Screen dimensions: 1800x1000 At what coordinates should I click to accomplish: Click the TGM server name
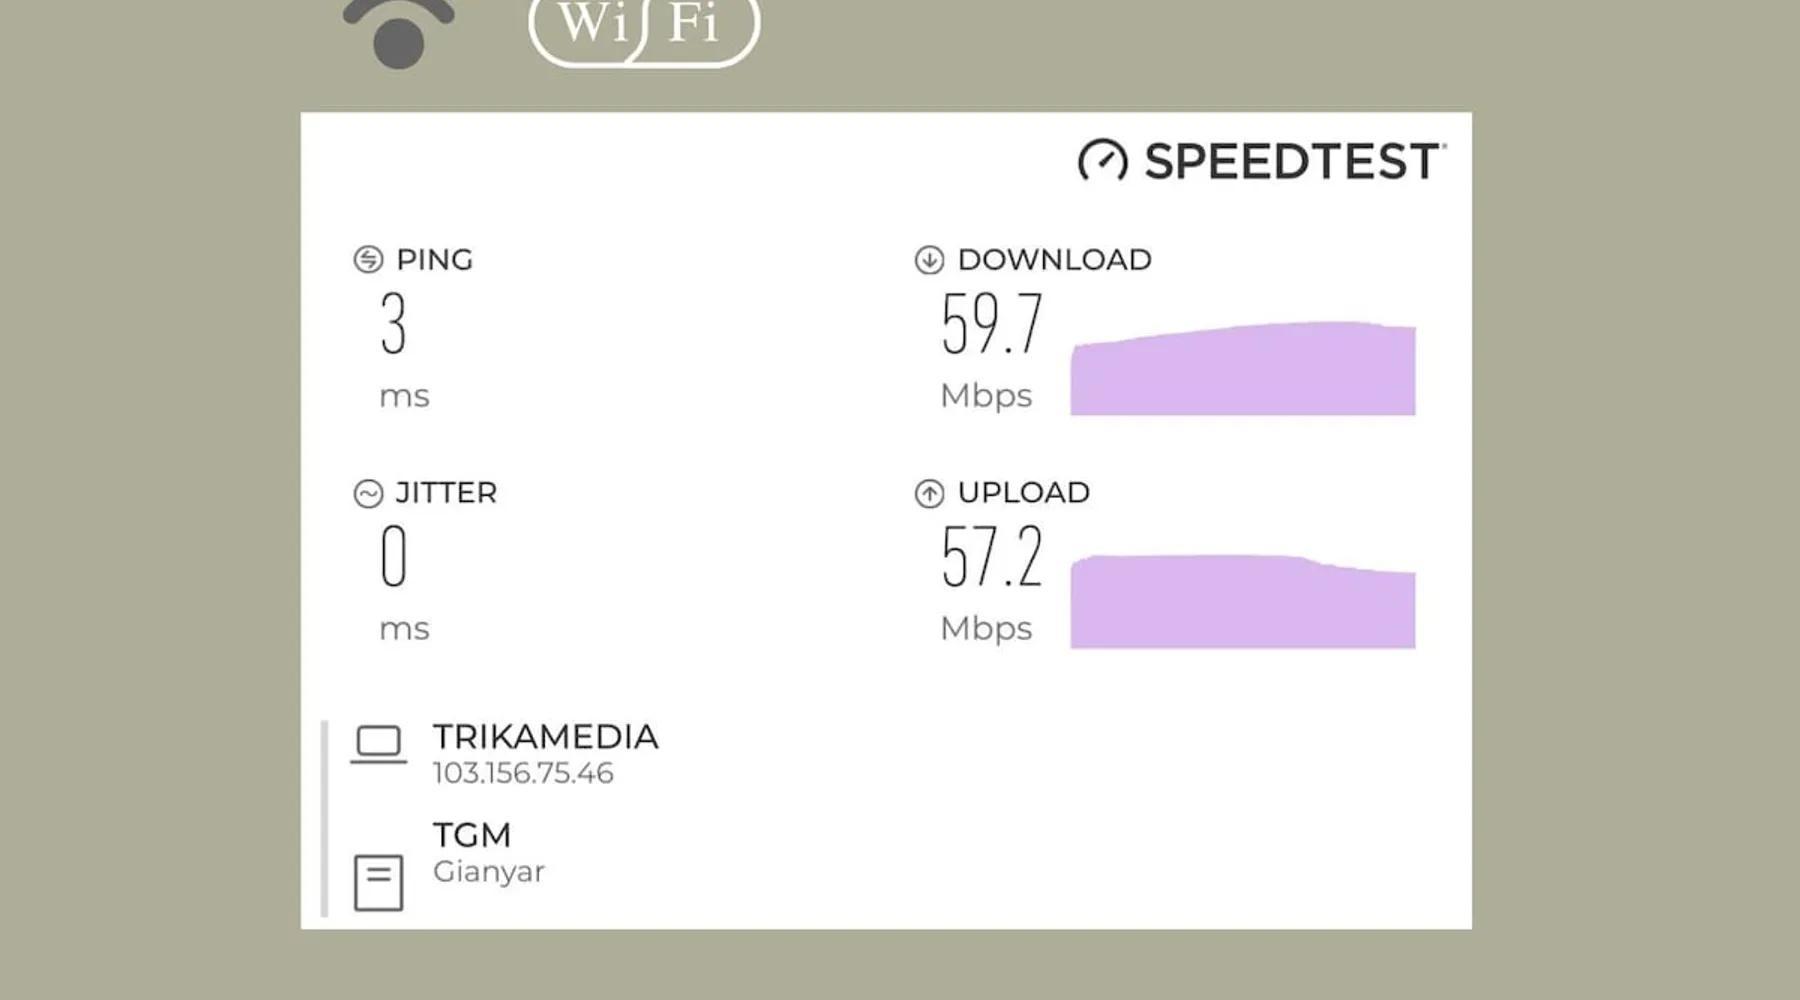pos(472,835)
